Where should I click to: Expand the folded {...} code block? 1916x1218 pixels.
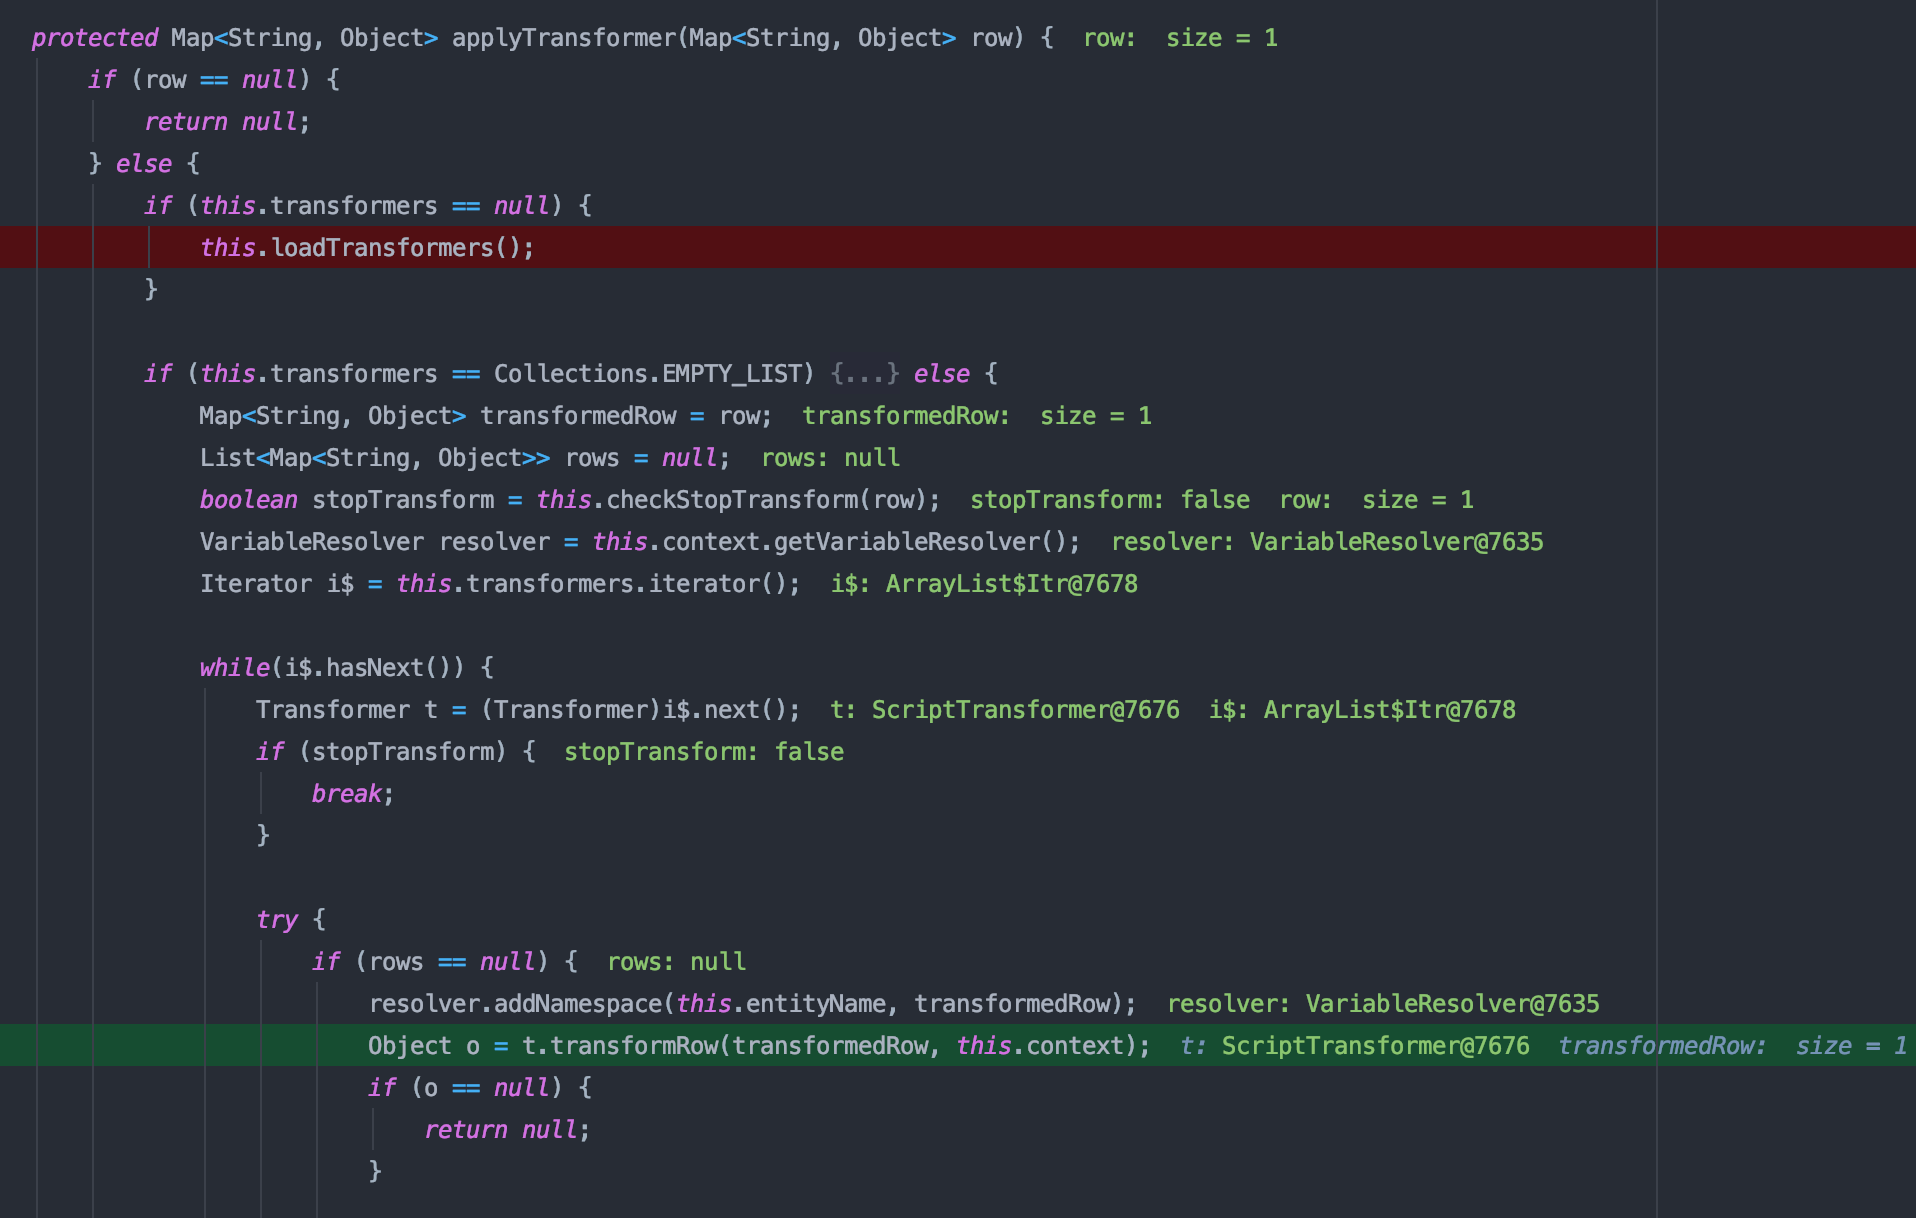click(x=864, y=374)
